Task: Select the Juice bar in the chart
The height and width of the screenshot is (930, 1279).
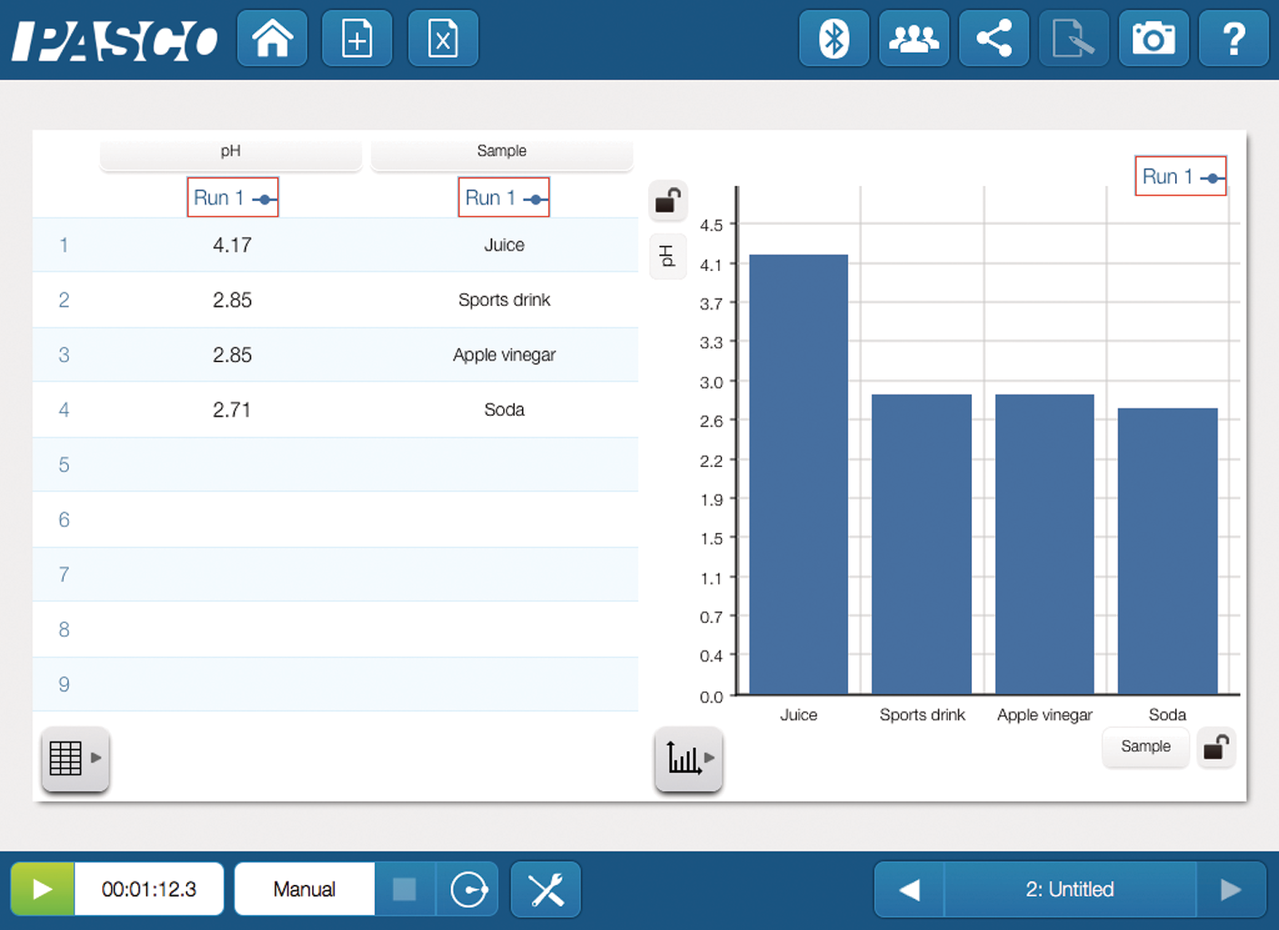Action: pyautogui.click(x=798, y=474)
